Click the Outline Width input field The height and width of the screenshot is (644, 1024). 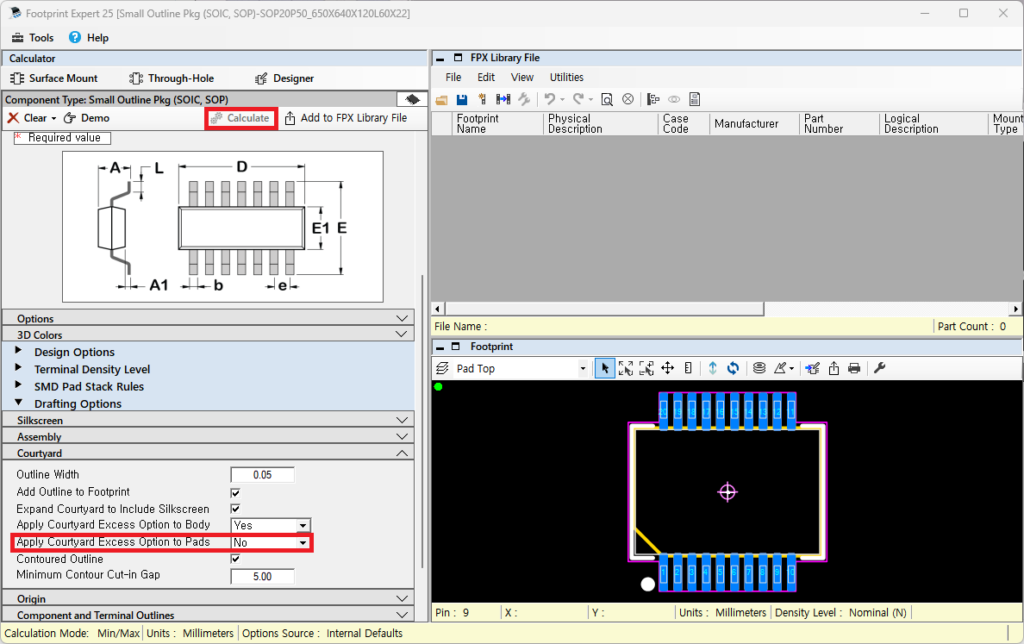coord(262,475)
